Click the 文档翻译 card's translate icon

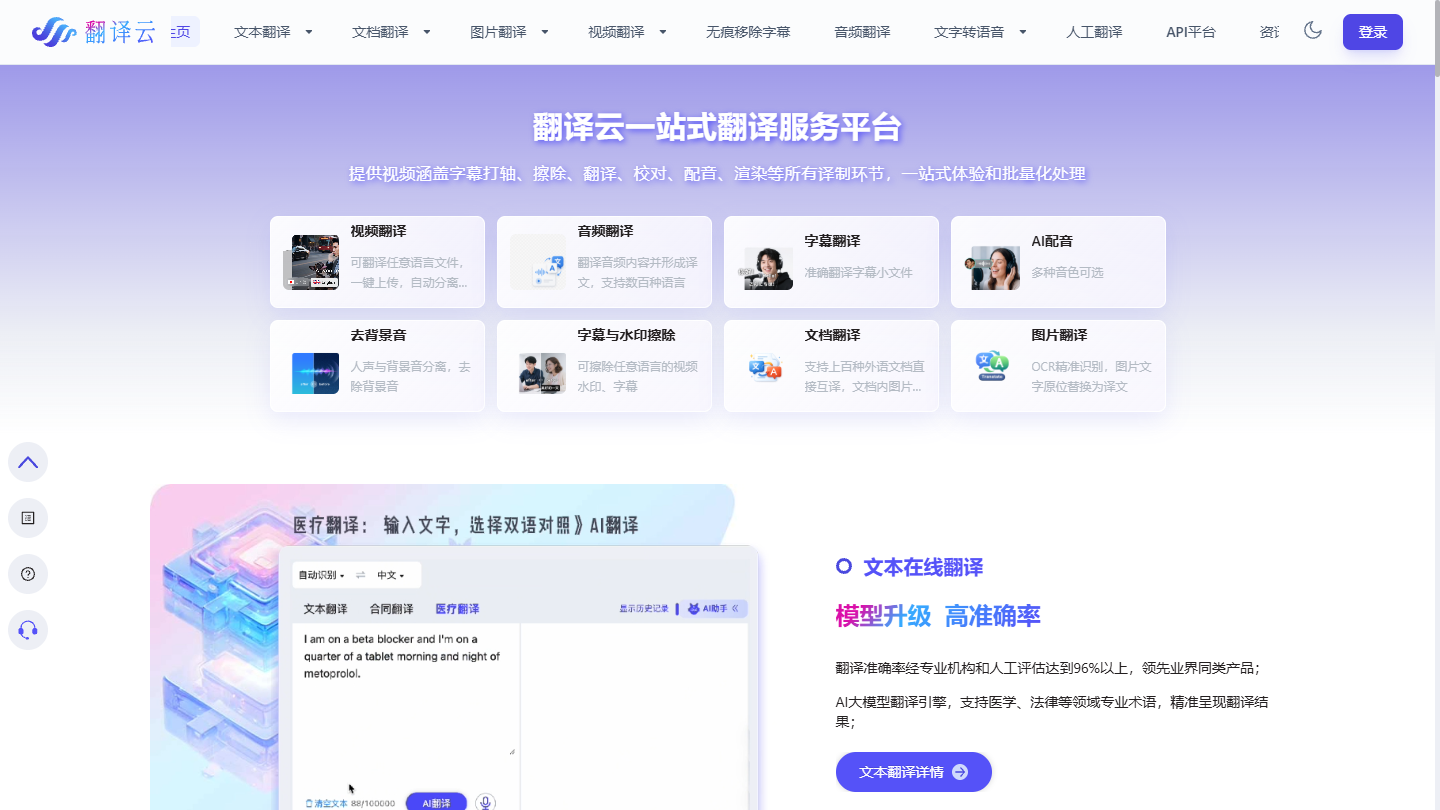[765, 368]
